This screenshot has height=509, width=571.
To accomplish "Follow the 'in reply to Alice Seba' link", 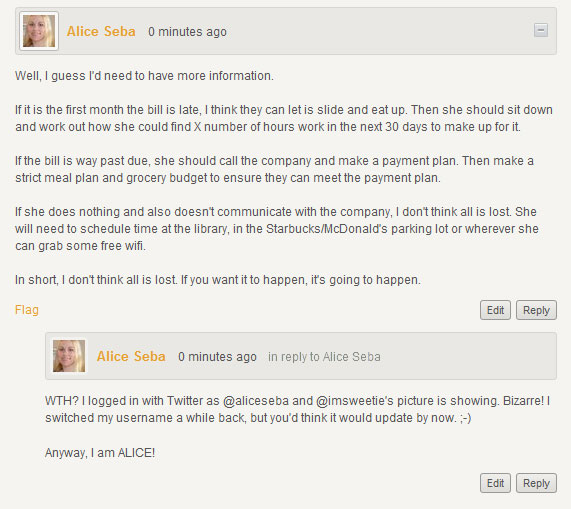I will [x=324, y=357].
